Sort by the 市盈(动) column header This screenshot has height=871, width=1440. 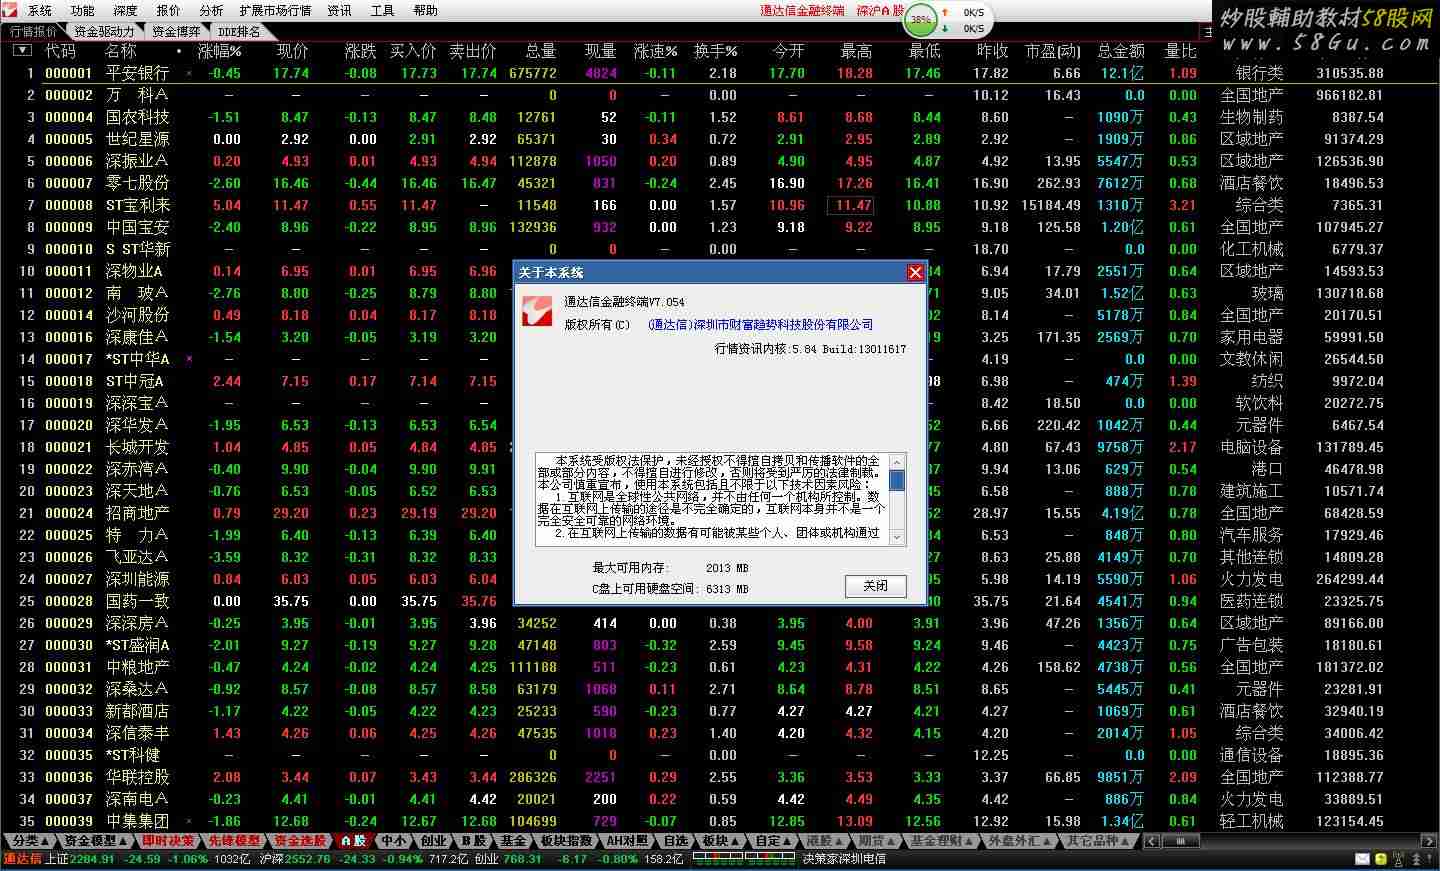(x=1052, y=51)
